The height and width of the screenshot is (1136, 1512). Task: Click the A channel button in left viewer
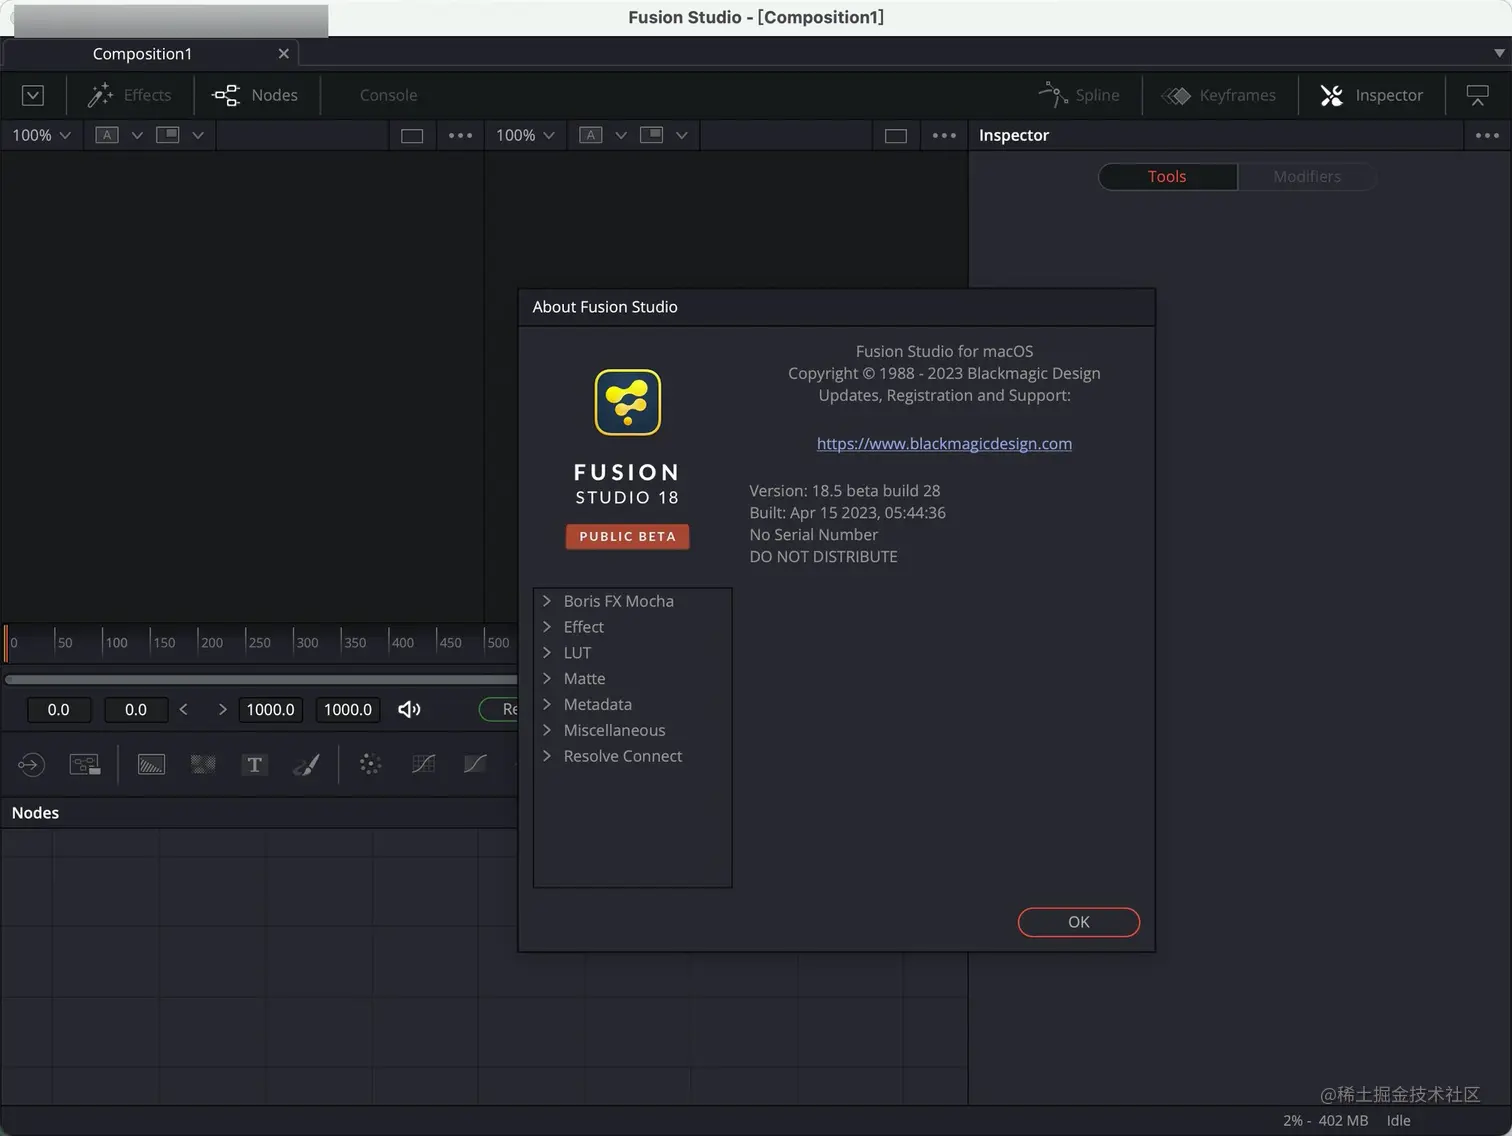(107, 135)
